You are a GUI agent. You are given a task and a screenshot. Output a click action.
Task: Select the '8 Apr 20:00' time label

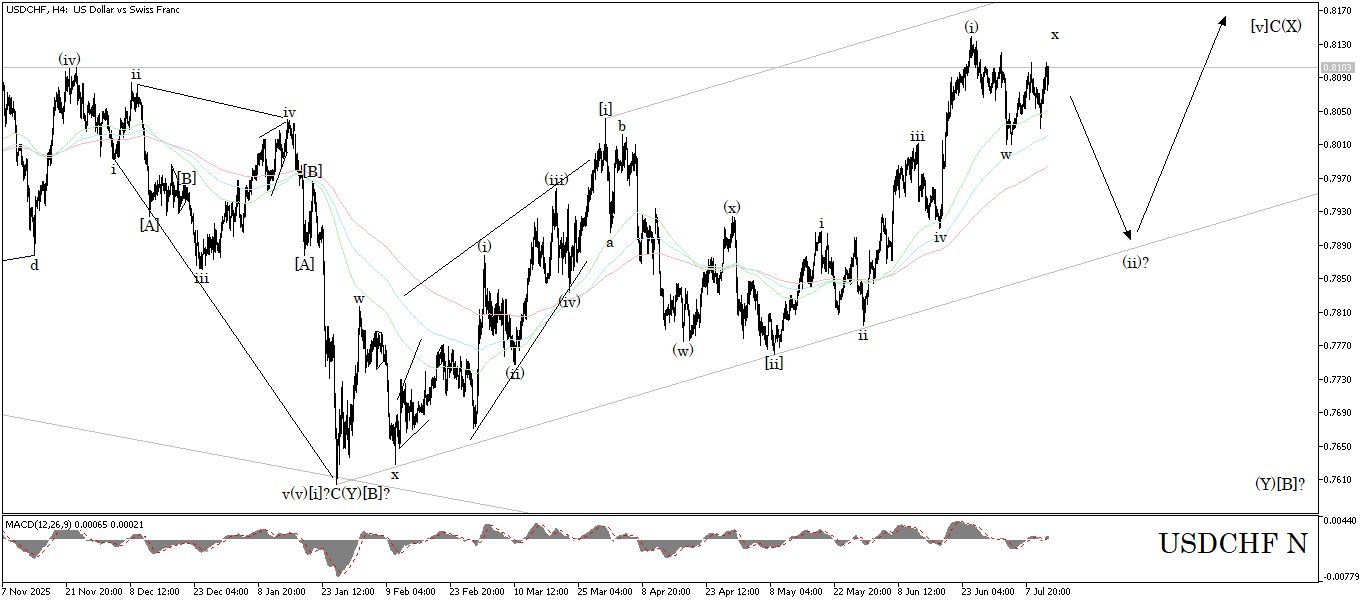666,591
